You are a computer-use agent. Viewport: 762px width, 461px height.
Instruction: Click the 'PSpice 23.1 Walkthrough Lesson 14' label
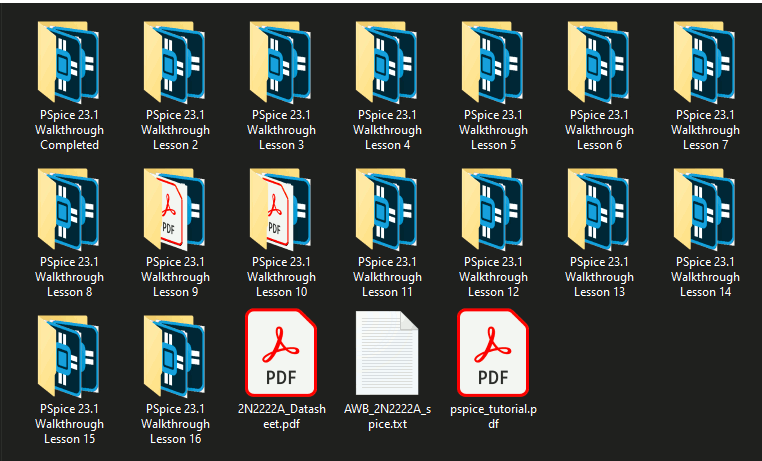[x=705, y=277]
